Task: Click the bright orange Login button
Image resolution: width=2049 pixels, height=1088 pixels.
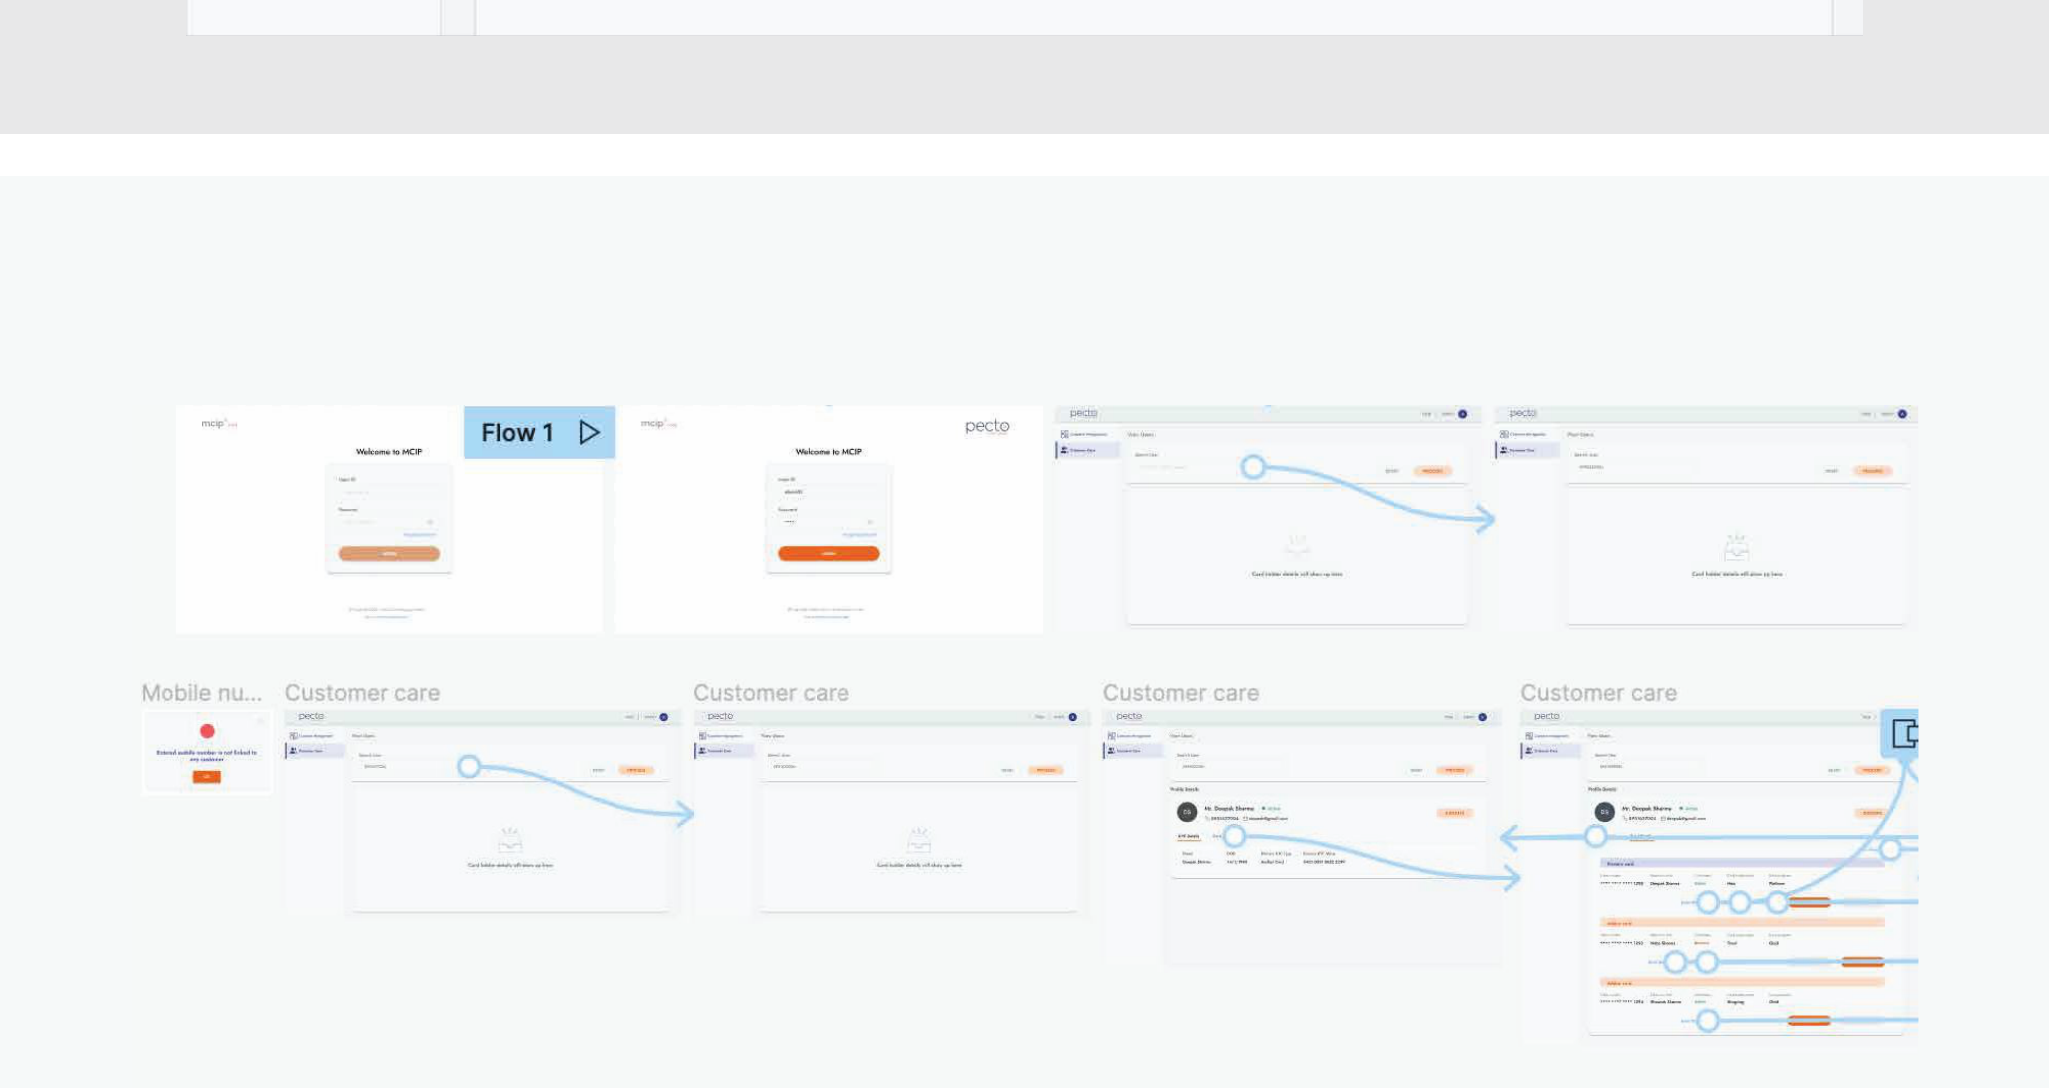Action: click(x=828, y=553)
